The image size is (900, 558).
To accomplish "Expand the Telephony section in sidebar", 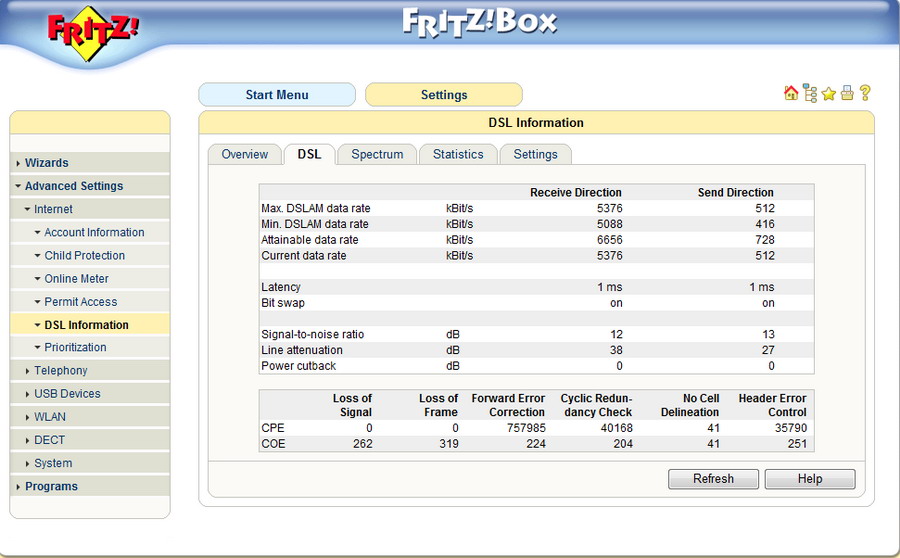I will point(60,371).
